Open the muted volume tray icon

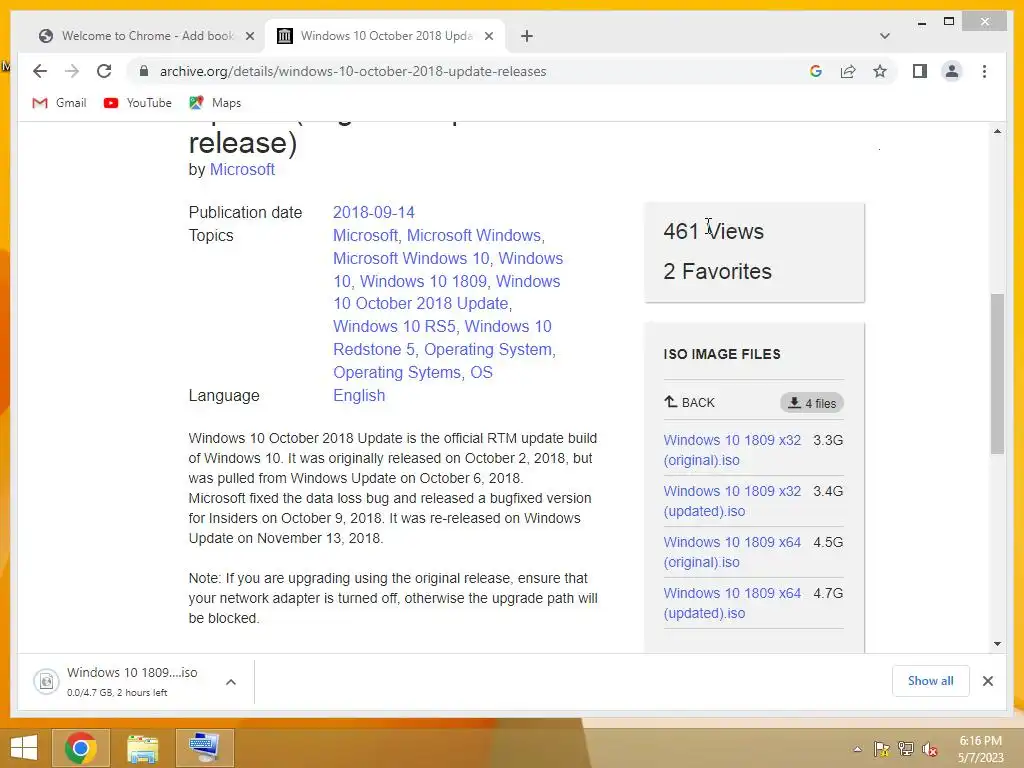[930, 749]
